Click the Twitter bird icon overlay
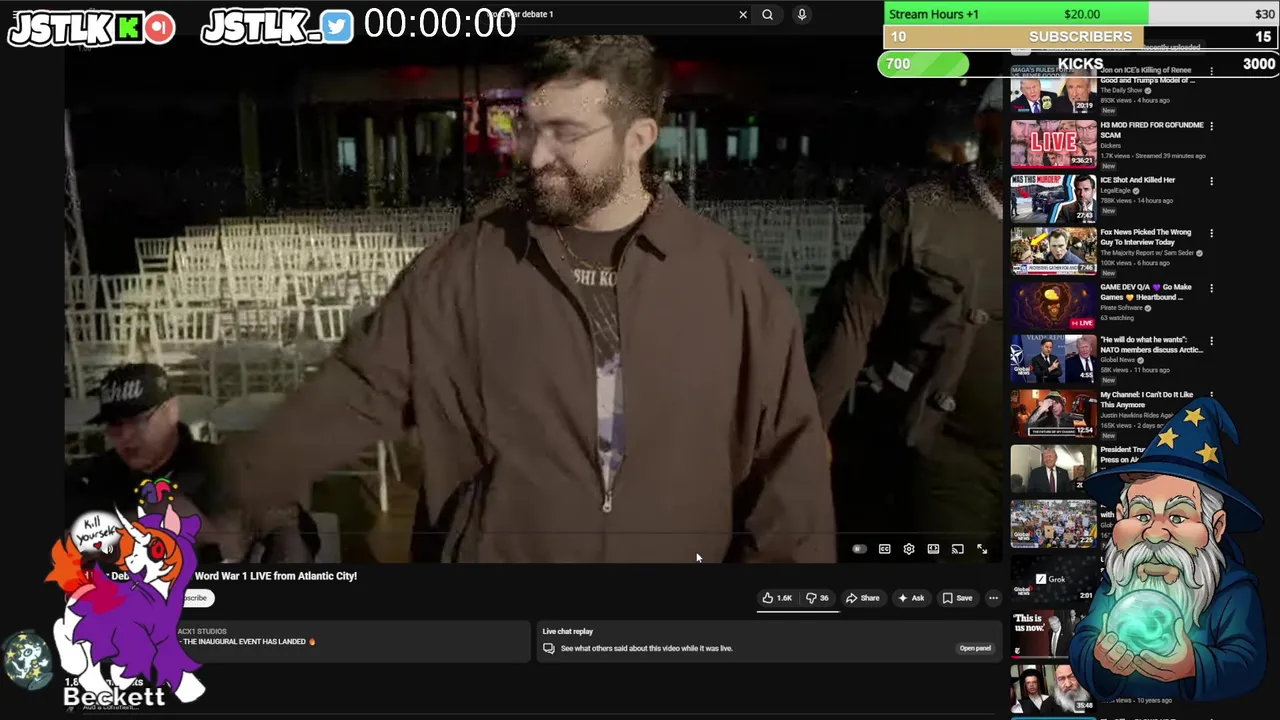The height and width of the screenshot is (720, 1280). click(337, 27)
